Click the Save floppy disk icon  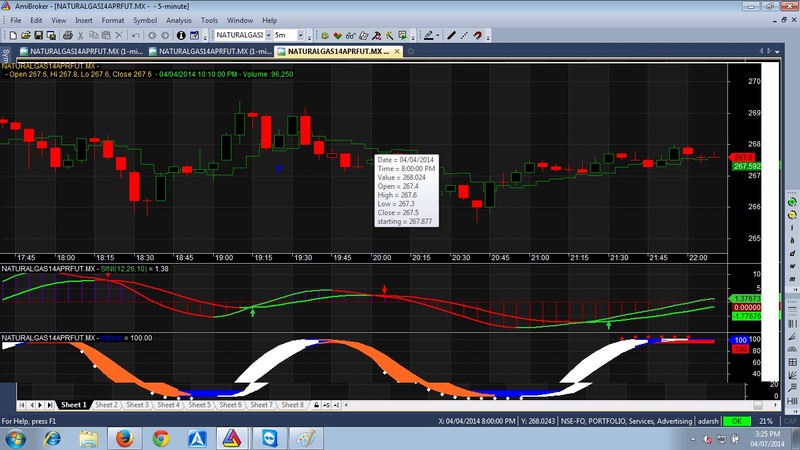tap(38, 35)
